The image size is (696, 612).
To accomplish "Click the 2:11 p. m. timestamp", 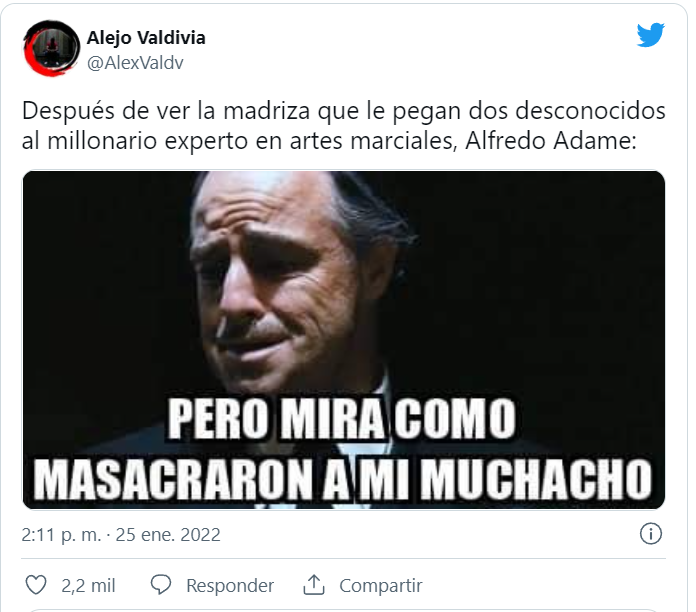I will [61, 535].
